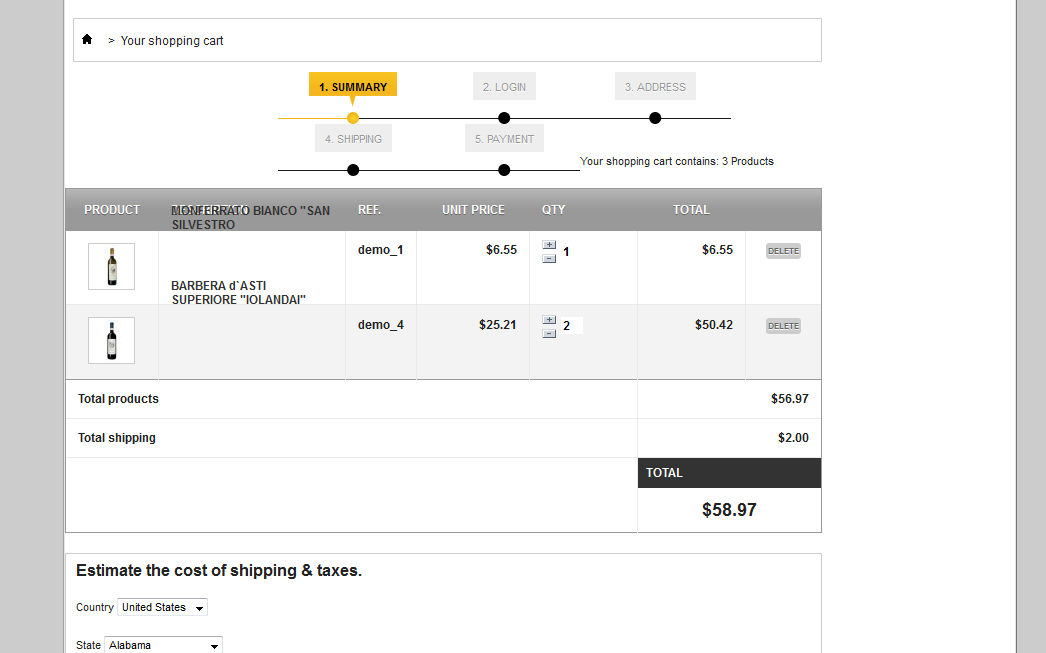Decrease quantity of demo_4 product
This screenshot has height=653, width=1046.
(549, 334)
